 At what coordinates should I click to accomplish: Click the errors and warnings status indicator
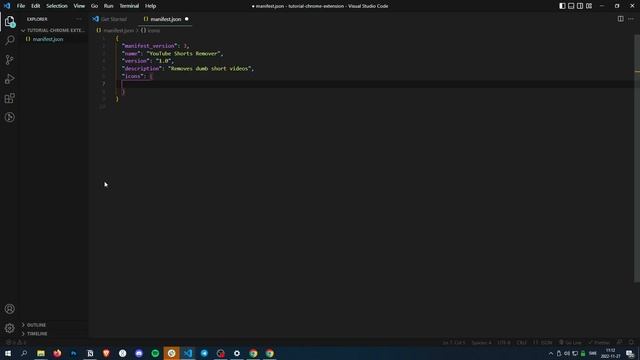pyautogui.click(x=16, y=342)
